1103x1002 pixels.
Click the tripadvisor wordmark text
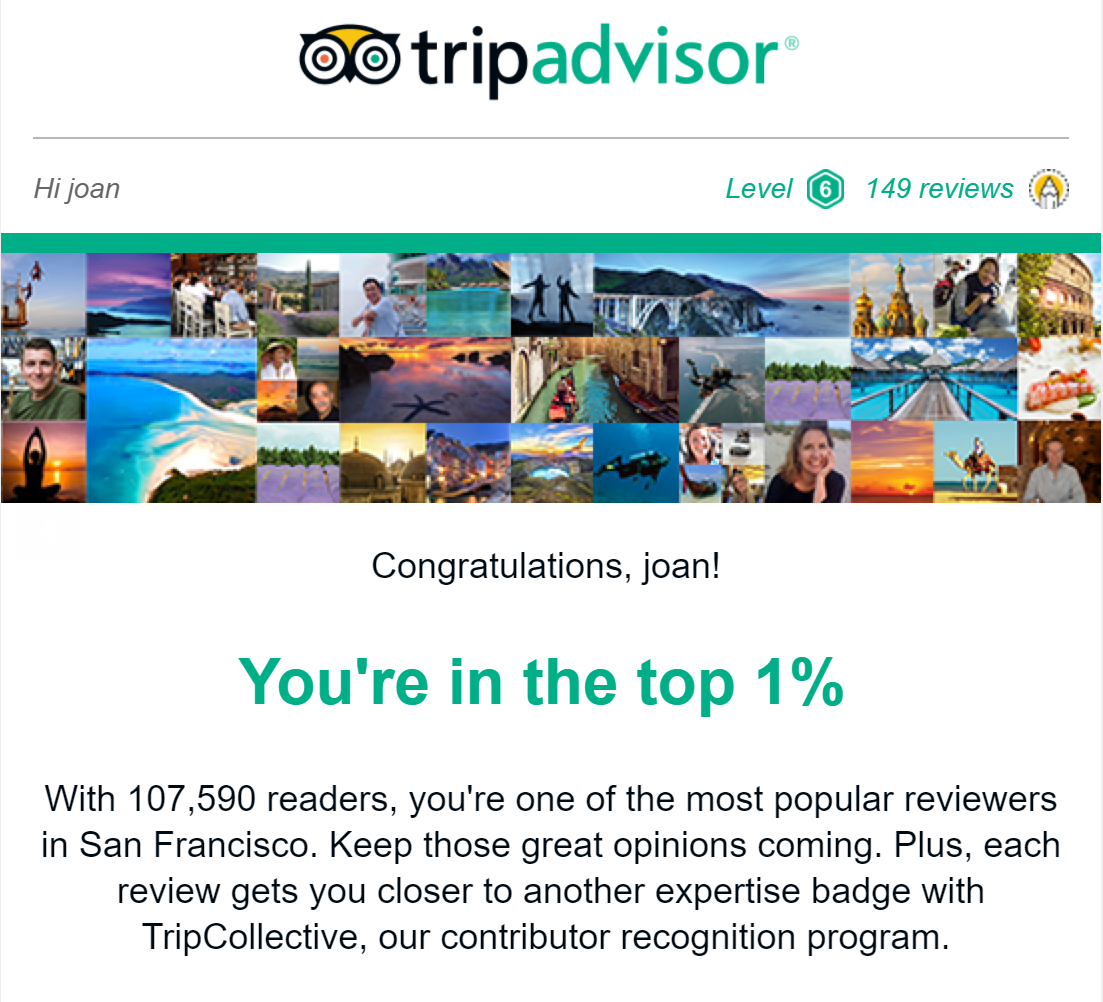[606, 60]
